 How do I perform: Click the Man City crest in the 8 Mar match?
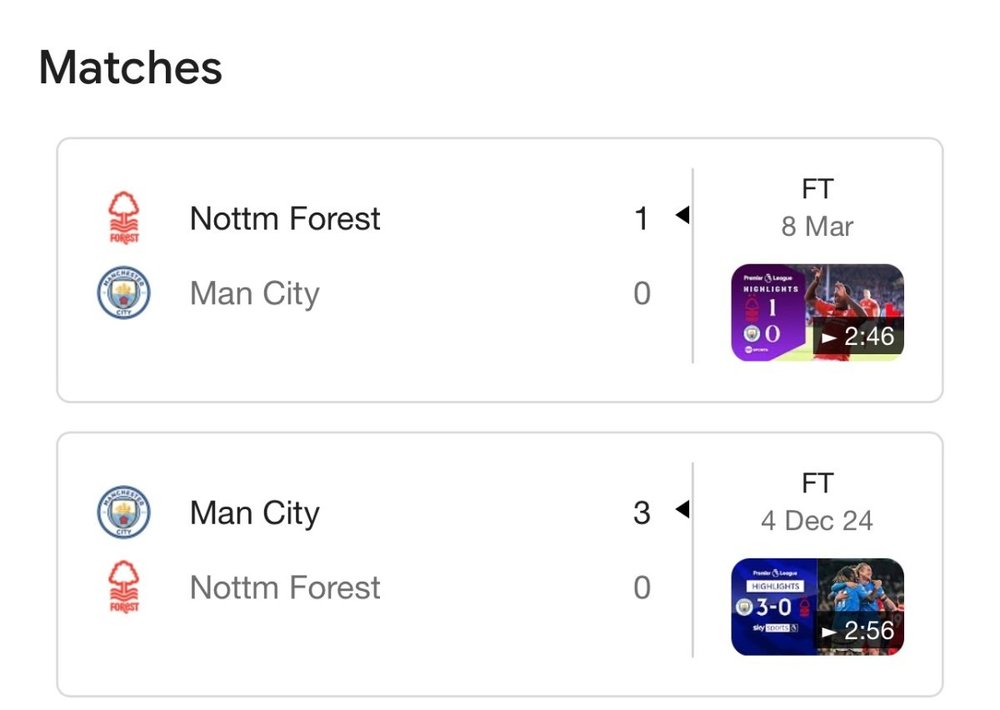click(x=124, y=293)
